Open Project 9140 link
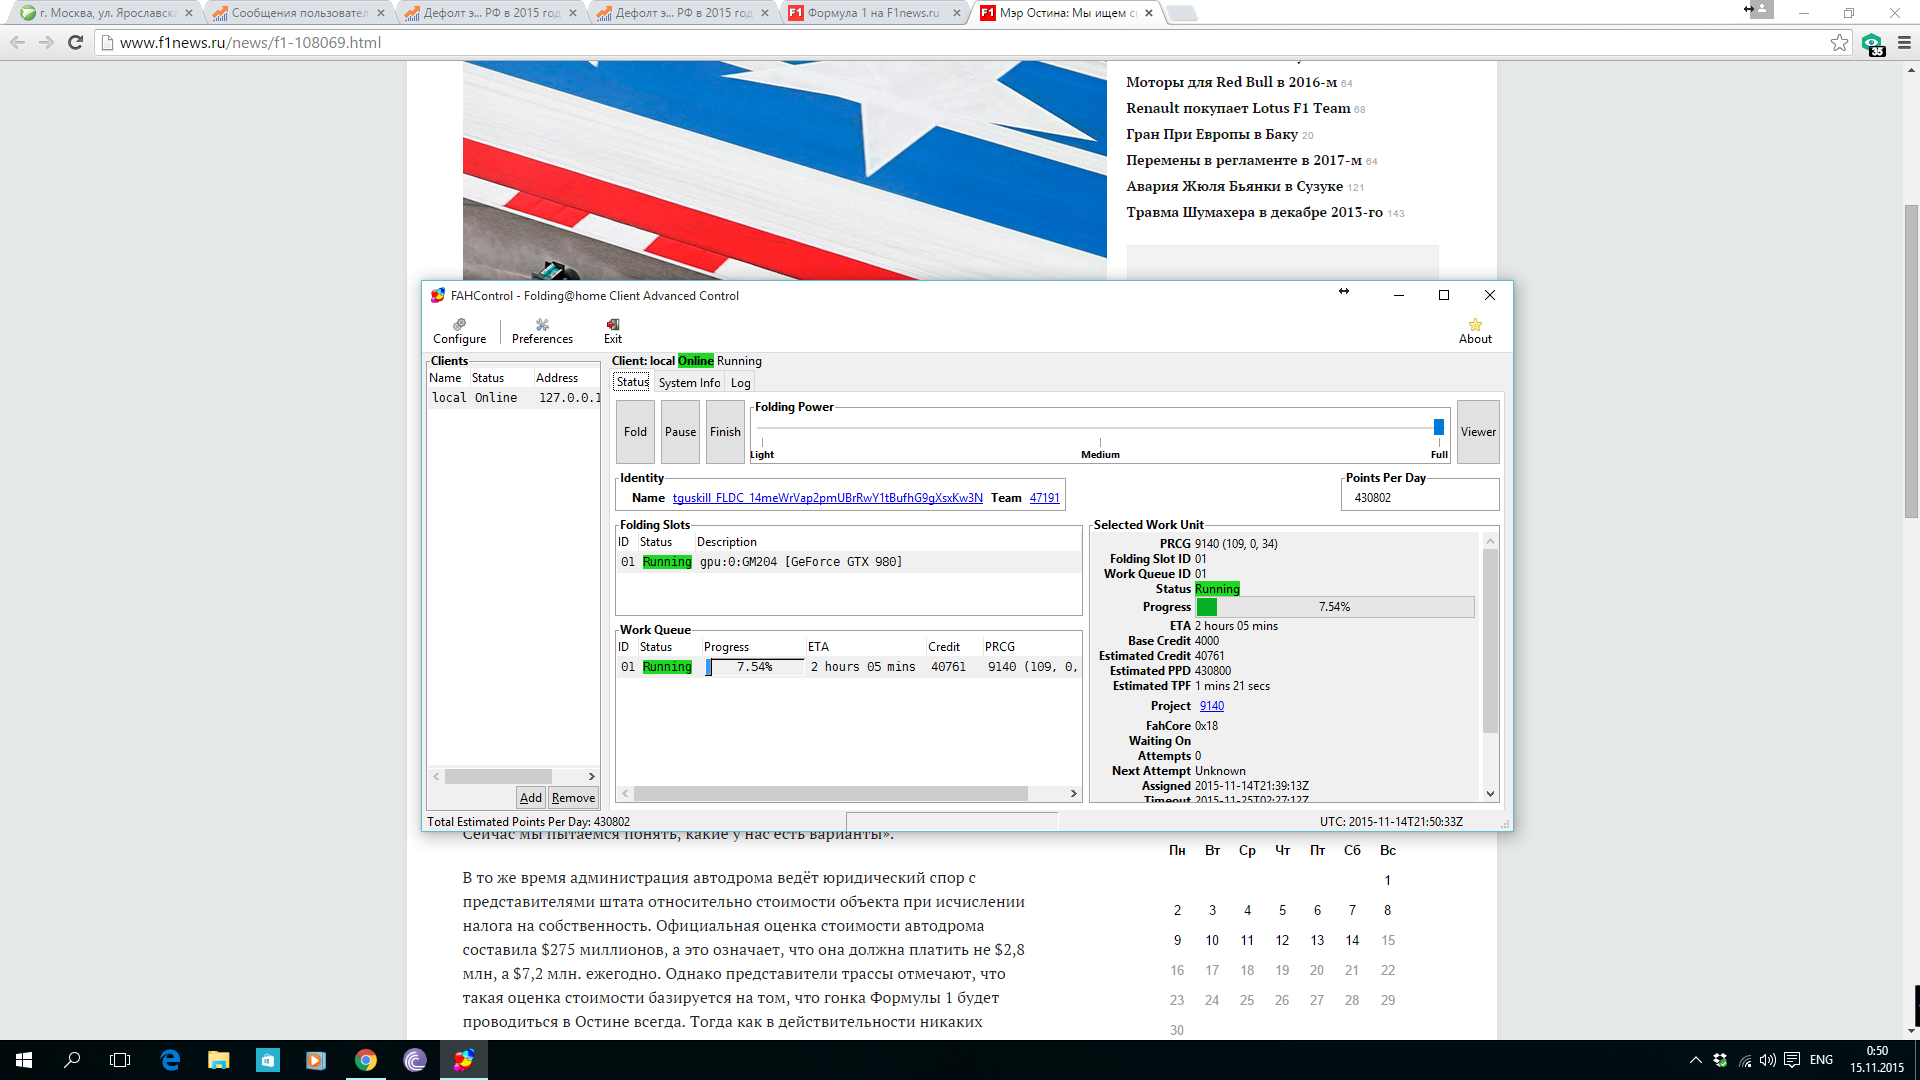The image size is (1920, 1080). [x=1211, y=706]
